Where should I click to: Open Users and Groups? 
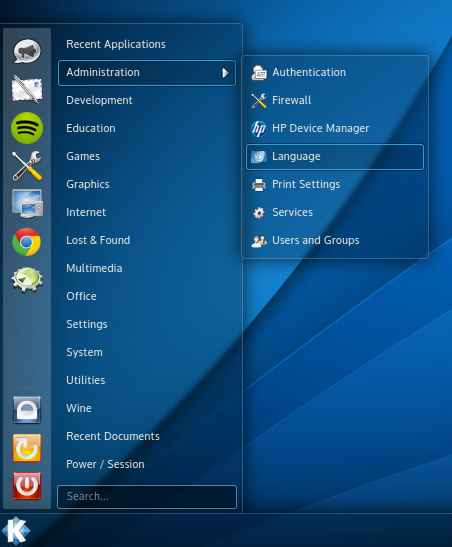(335, 240)
